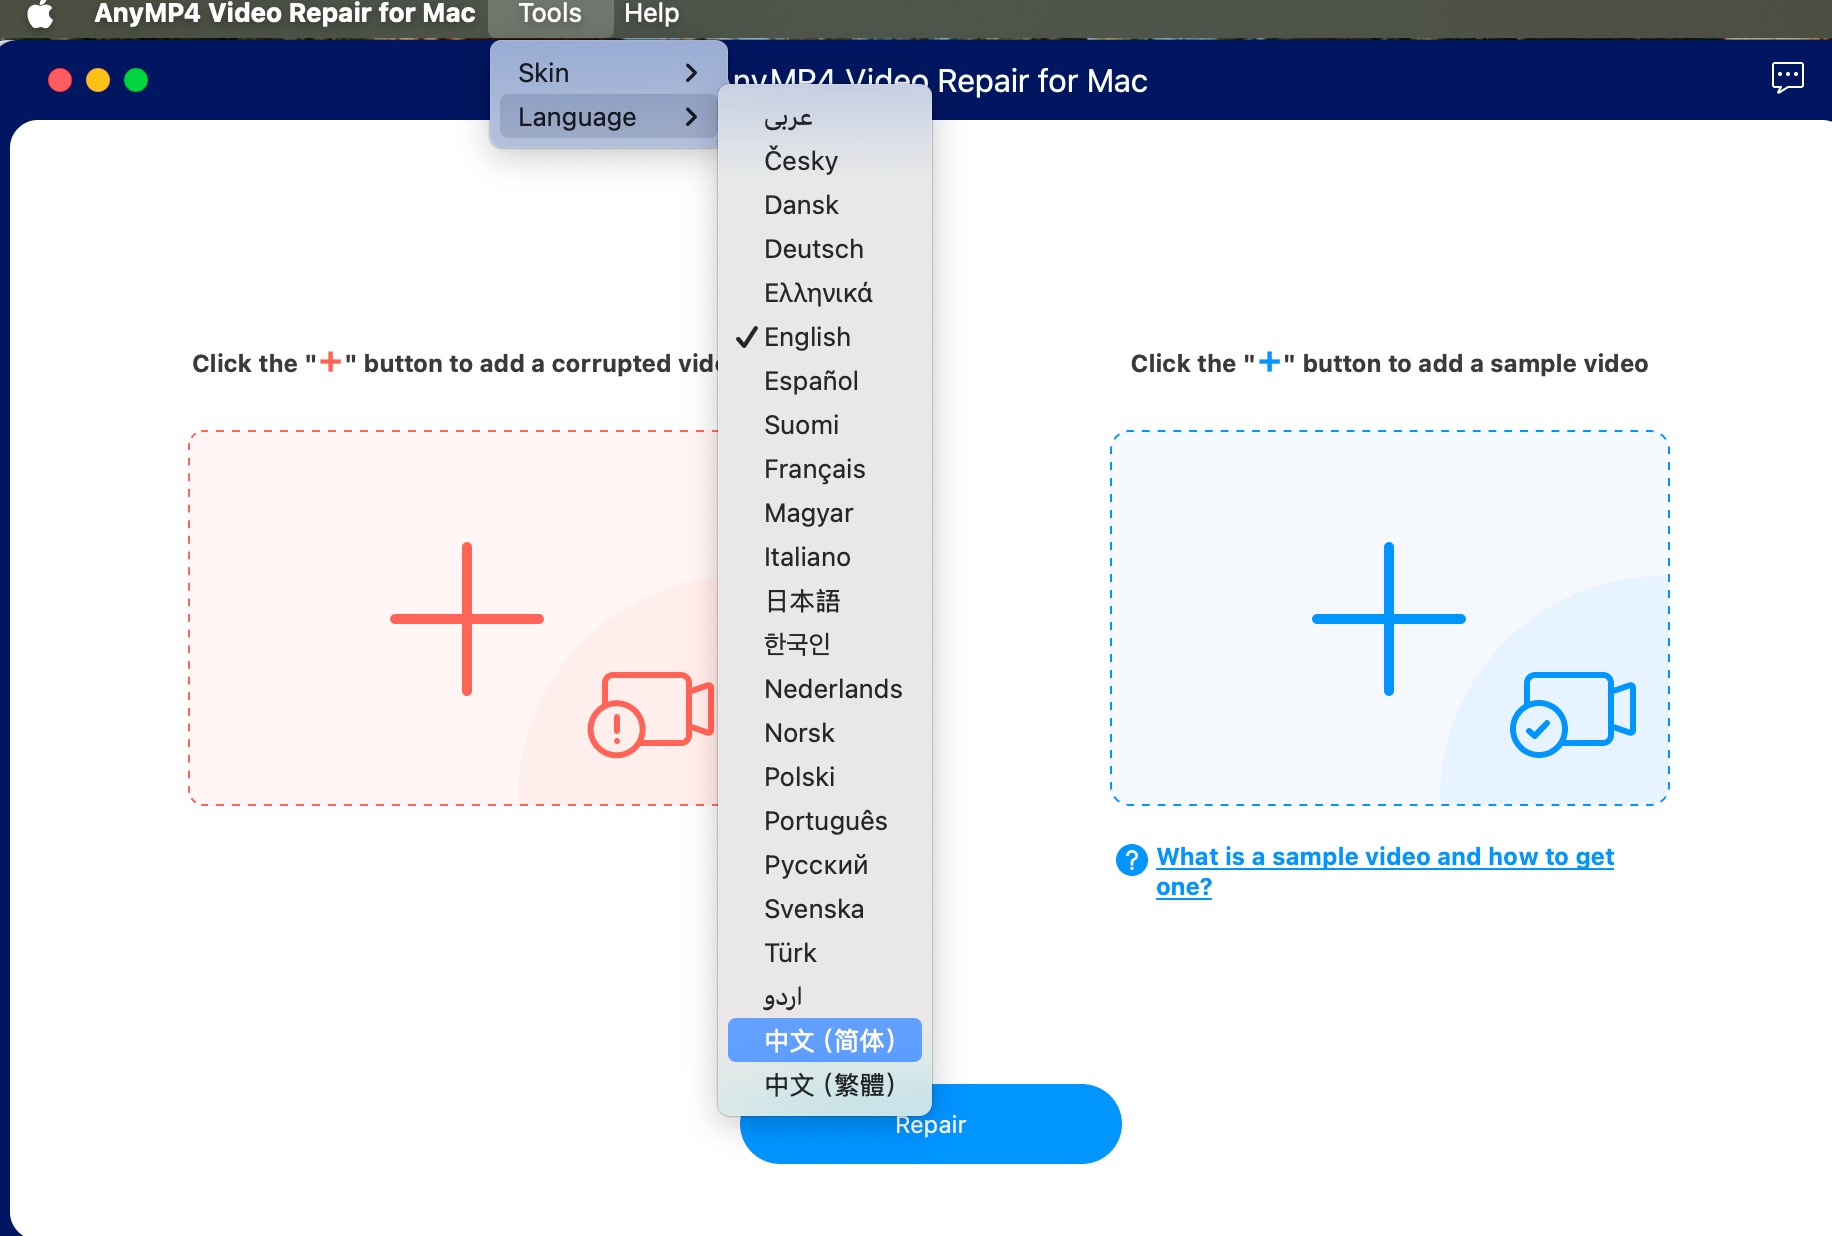Screen dimensions: 1832x1236
Task: Expand the Skin submenu
Action: [607, 73]
